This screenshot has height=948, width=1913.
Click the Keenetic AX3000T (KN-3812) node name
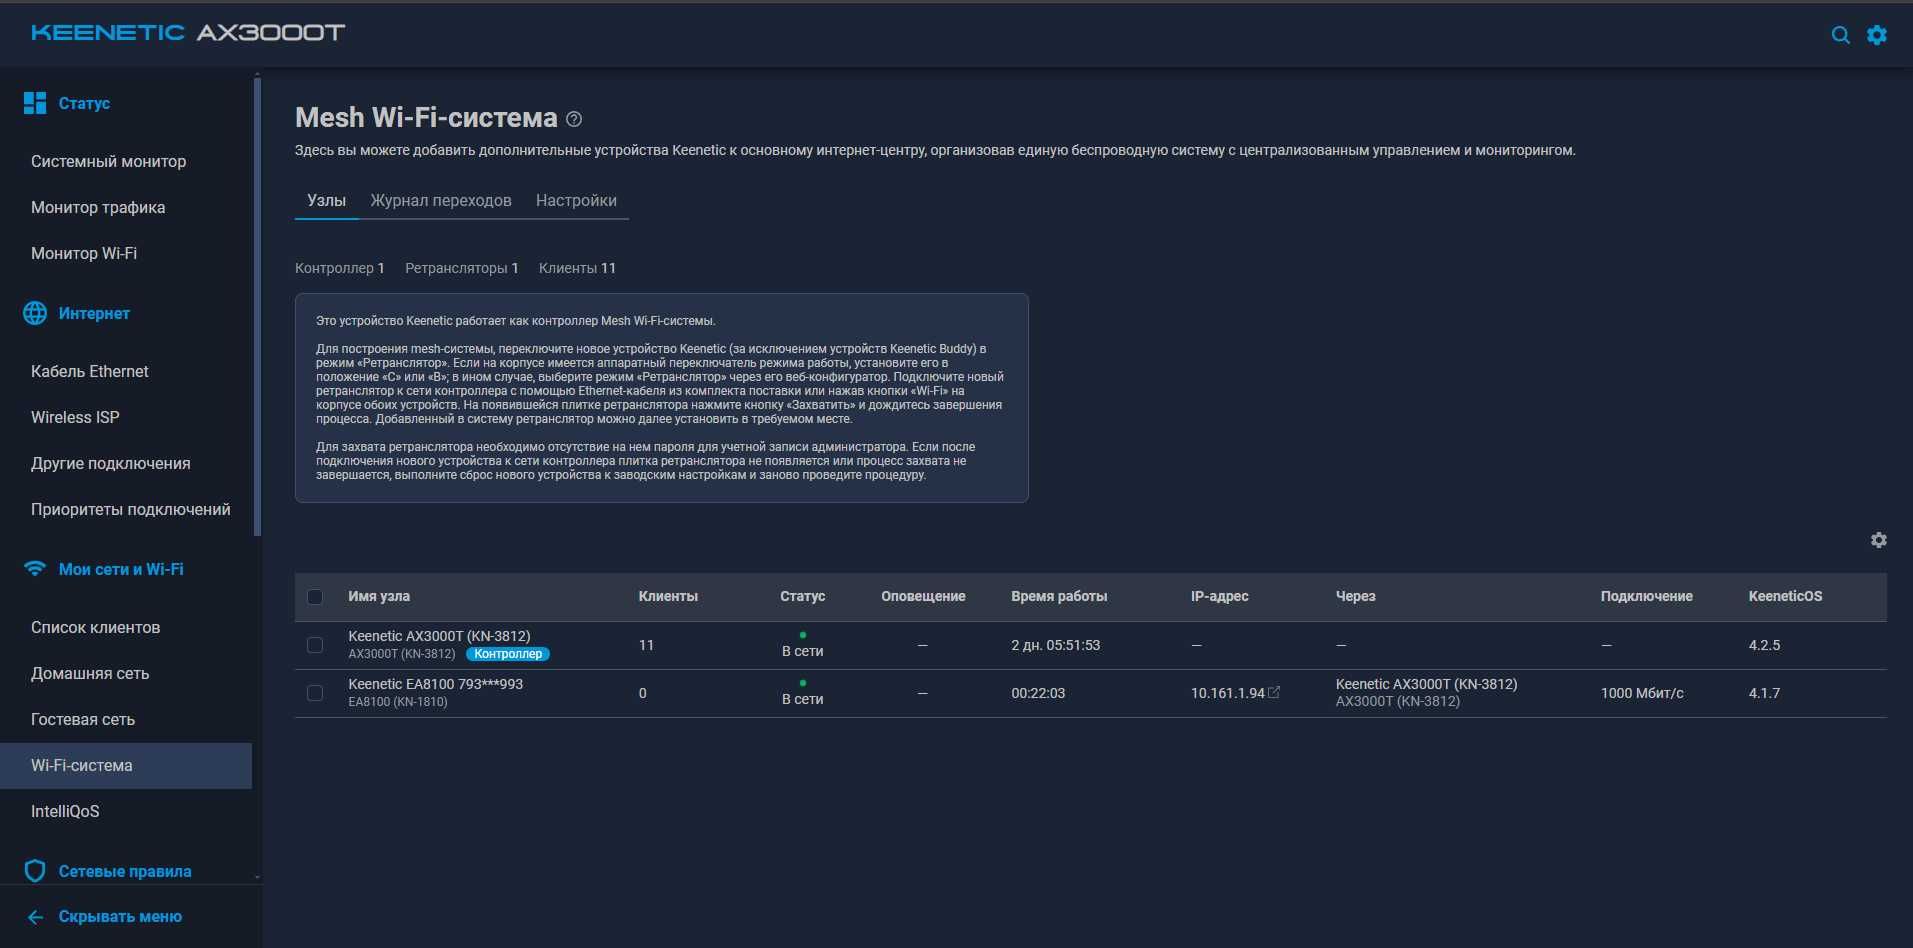[x=439, y=636]
